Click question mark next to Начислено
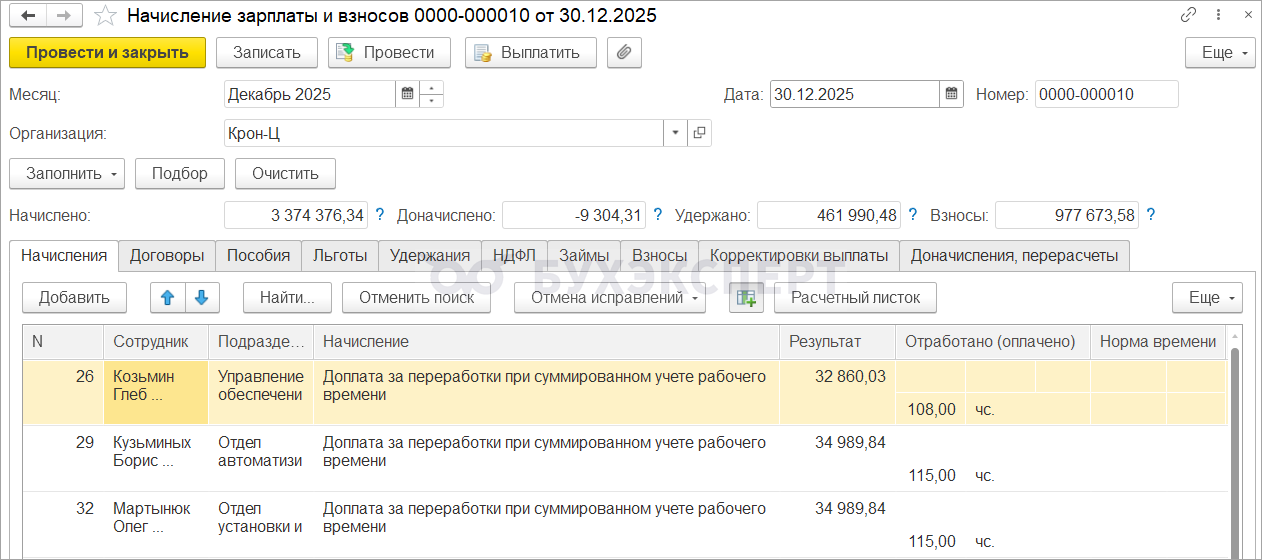The width and height of the screenshot is (1262, 560). point(380,214)
